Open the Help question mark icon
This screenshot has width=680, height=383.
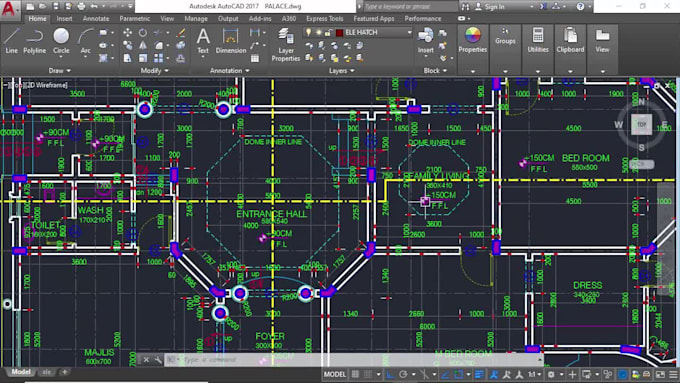[x=580, y=7]
